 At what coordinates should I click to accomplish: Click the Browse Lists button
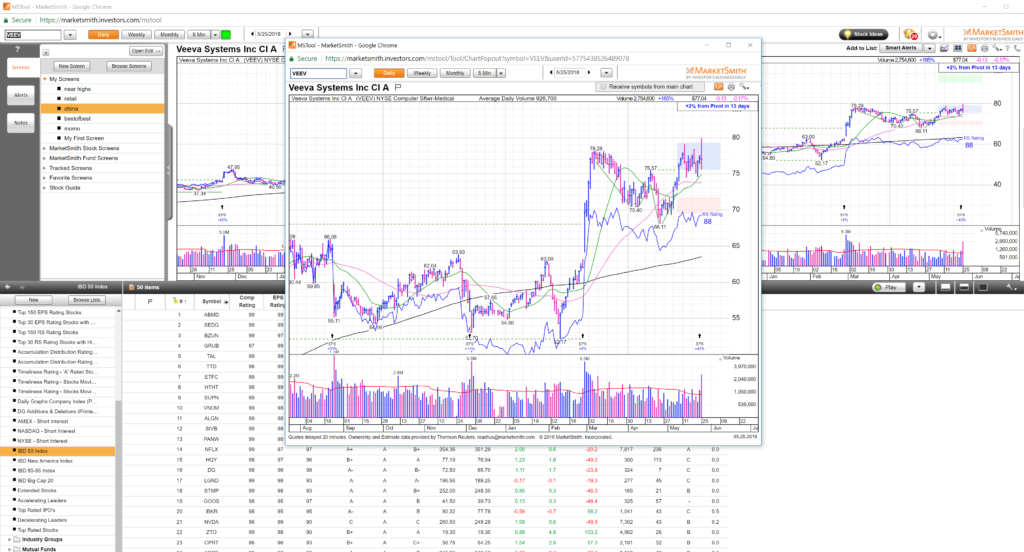(86, 300)
